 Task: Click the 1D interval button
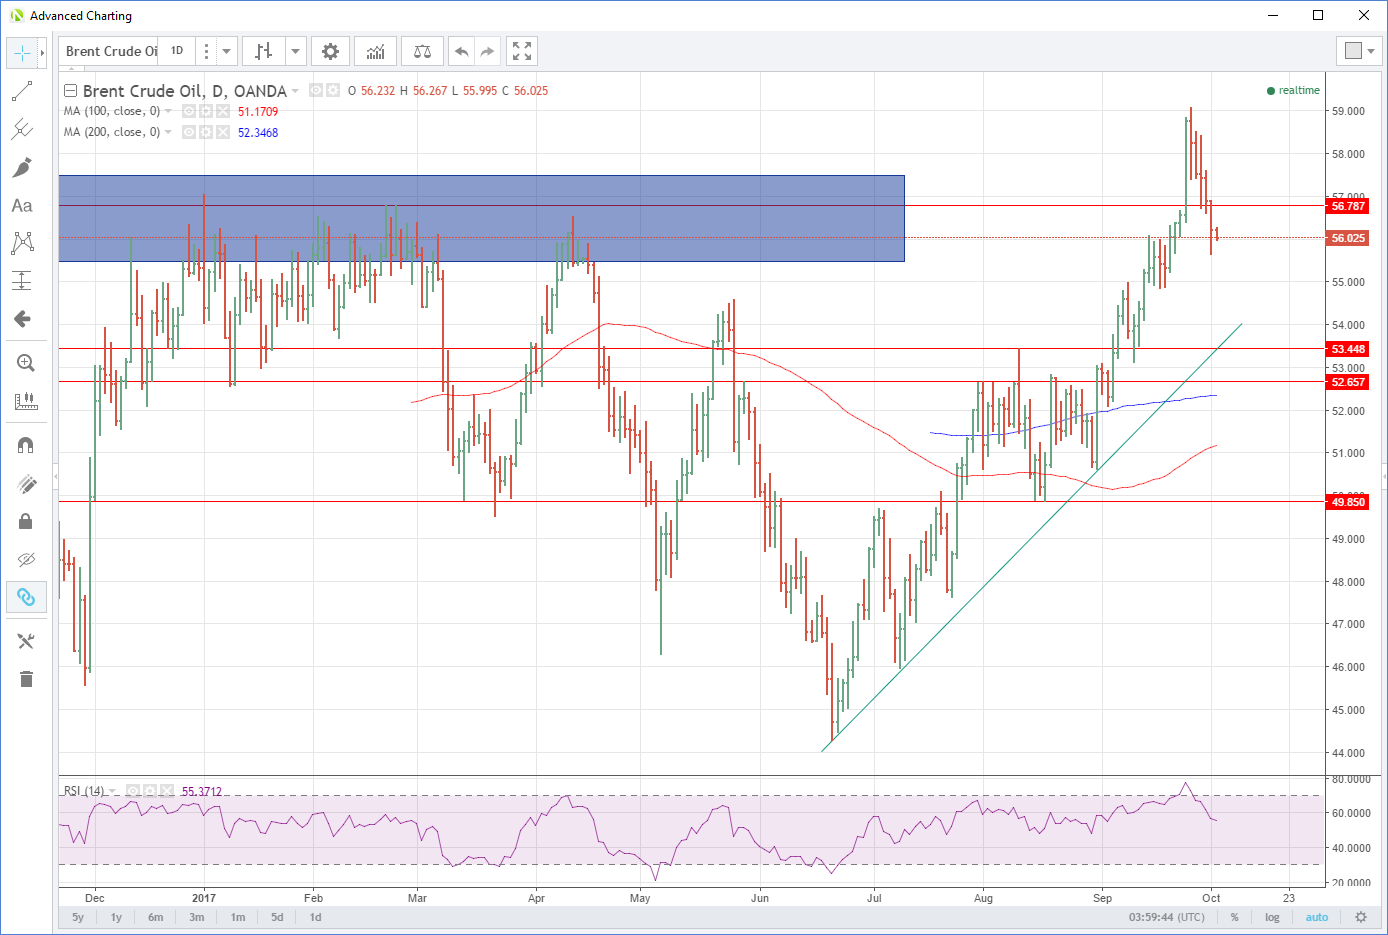177,51
